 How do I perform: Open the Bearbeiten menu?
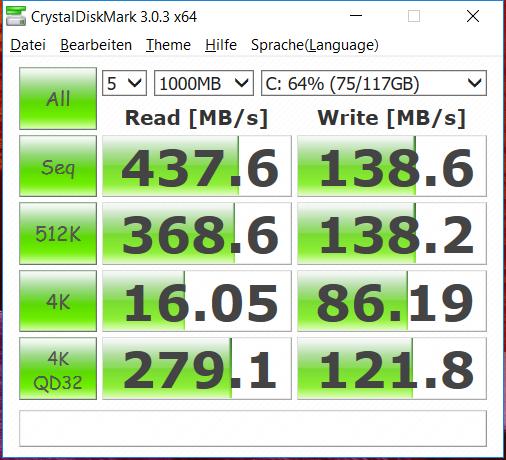[96, 45]
